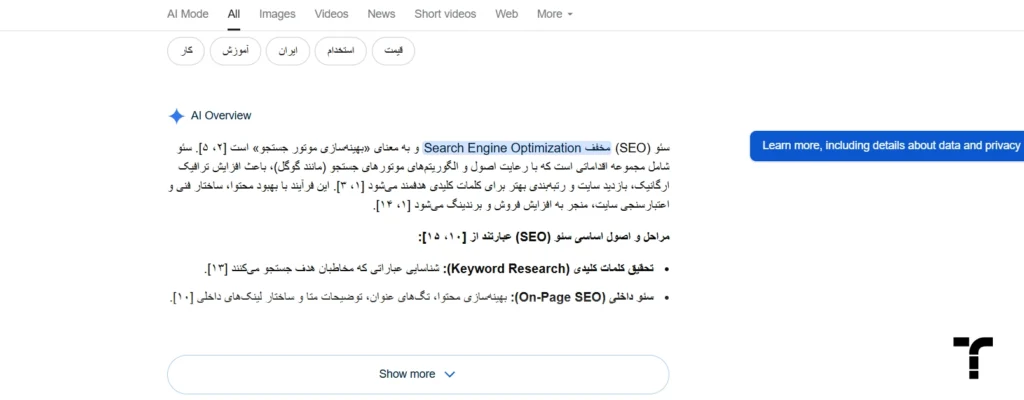Click the Show more chevron arrow
This screenshot has width=1024, height=400.
point(449,375)
